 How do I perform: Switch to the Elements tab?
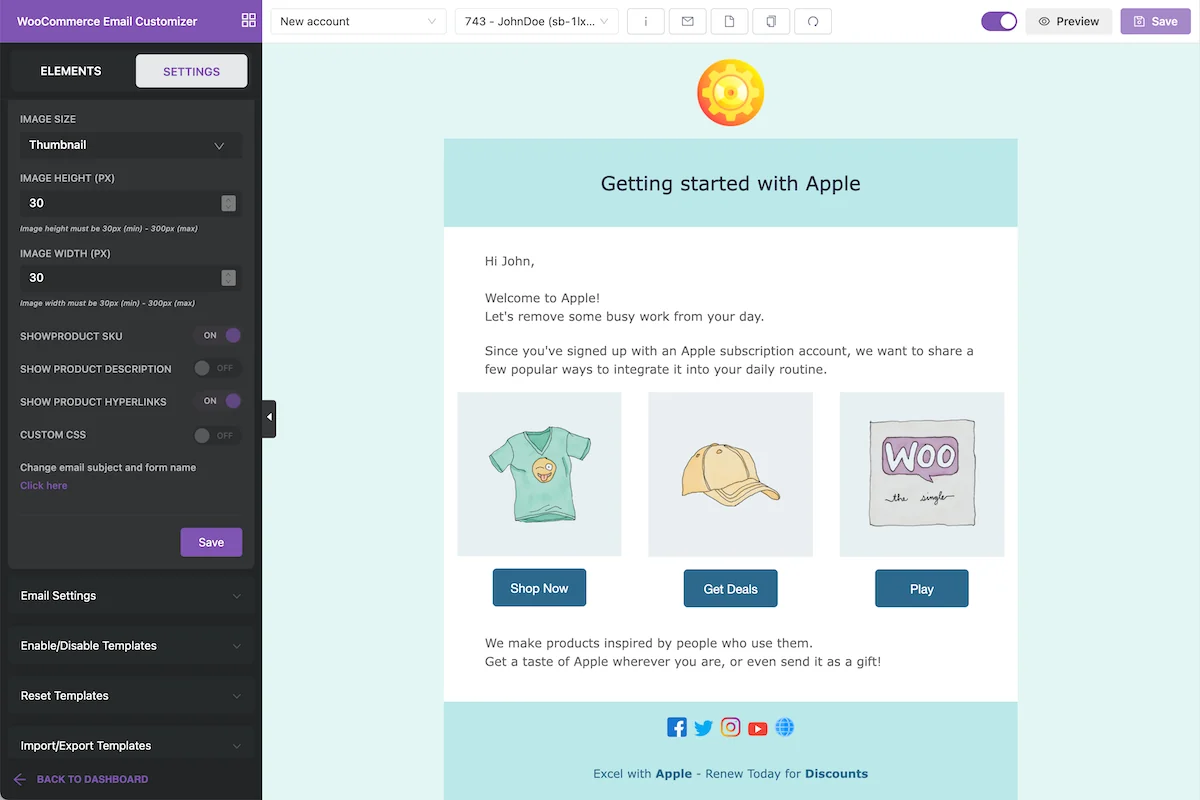tap(71, 71)
